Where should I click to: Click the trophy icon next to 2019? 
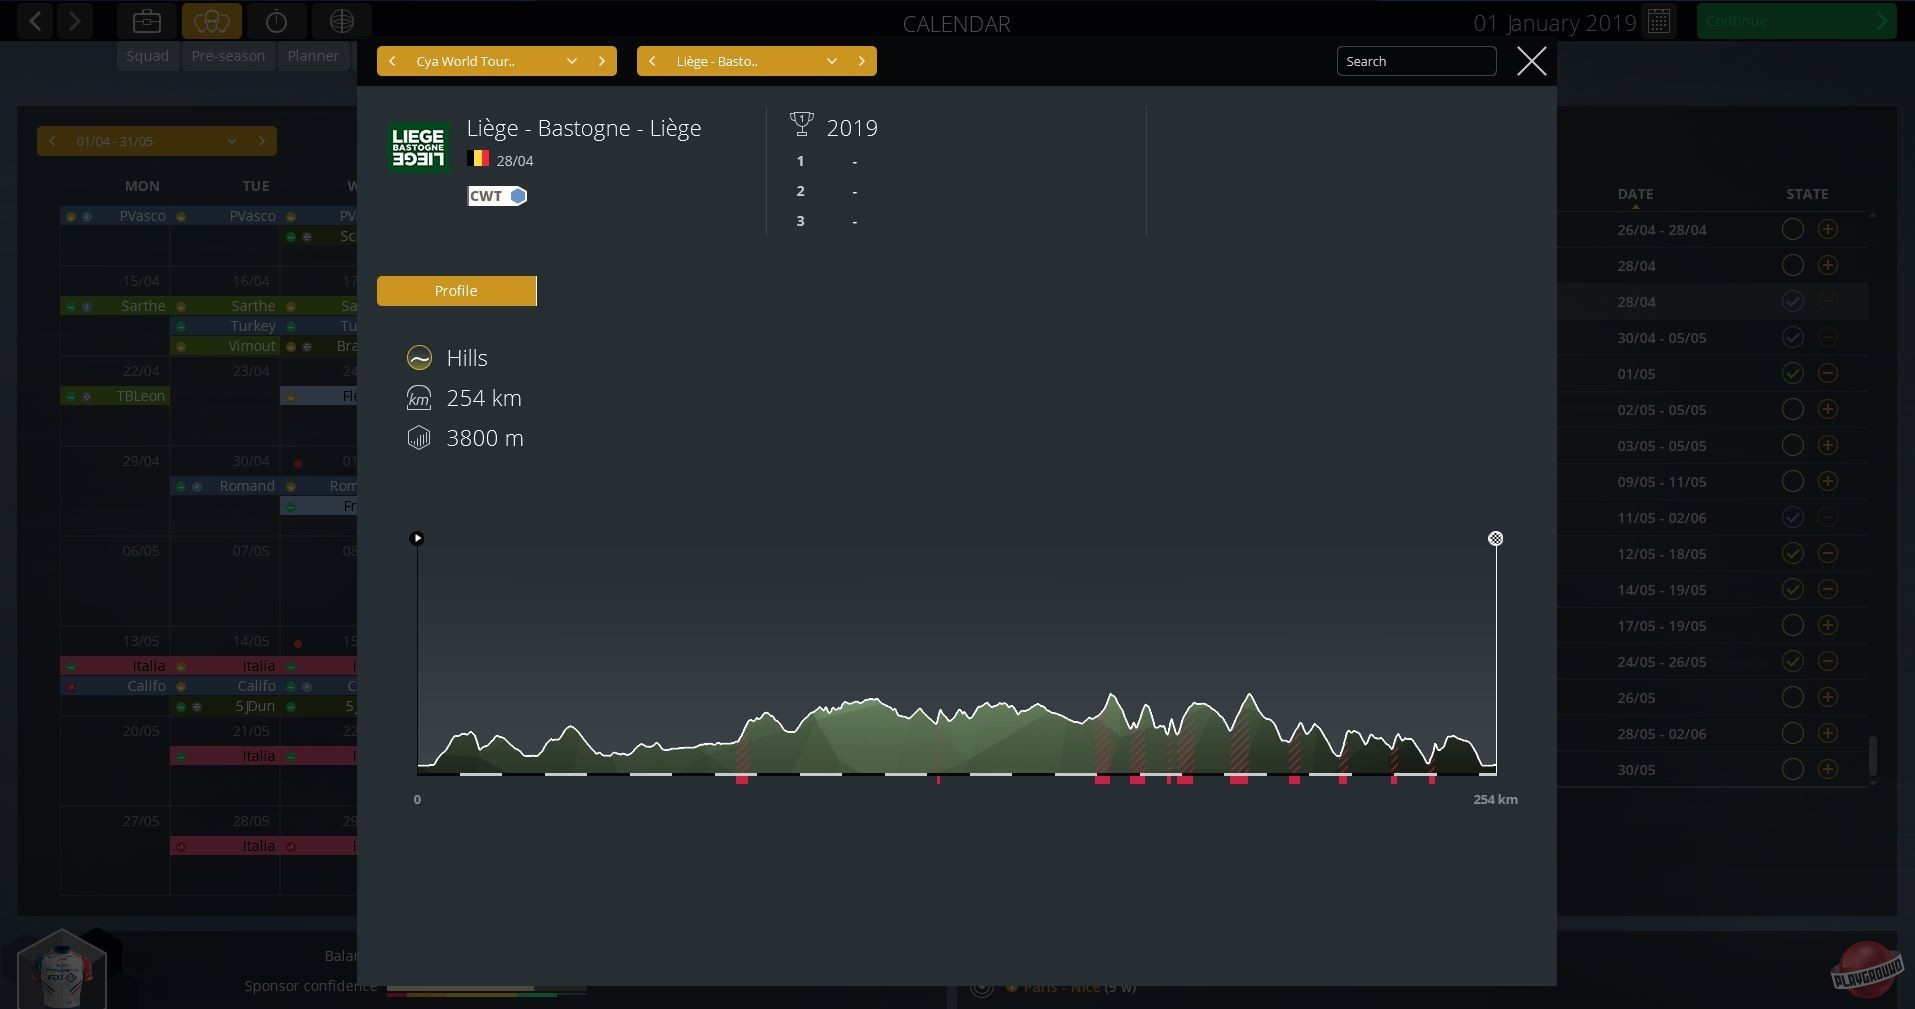pos(801,125)
